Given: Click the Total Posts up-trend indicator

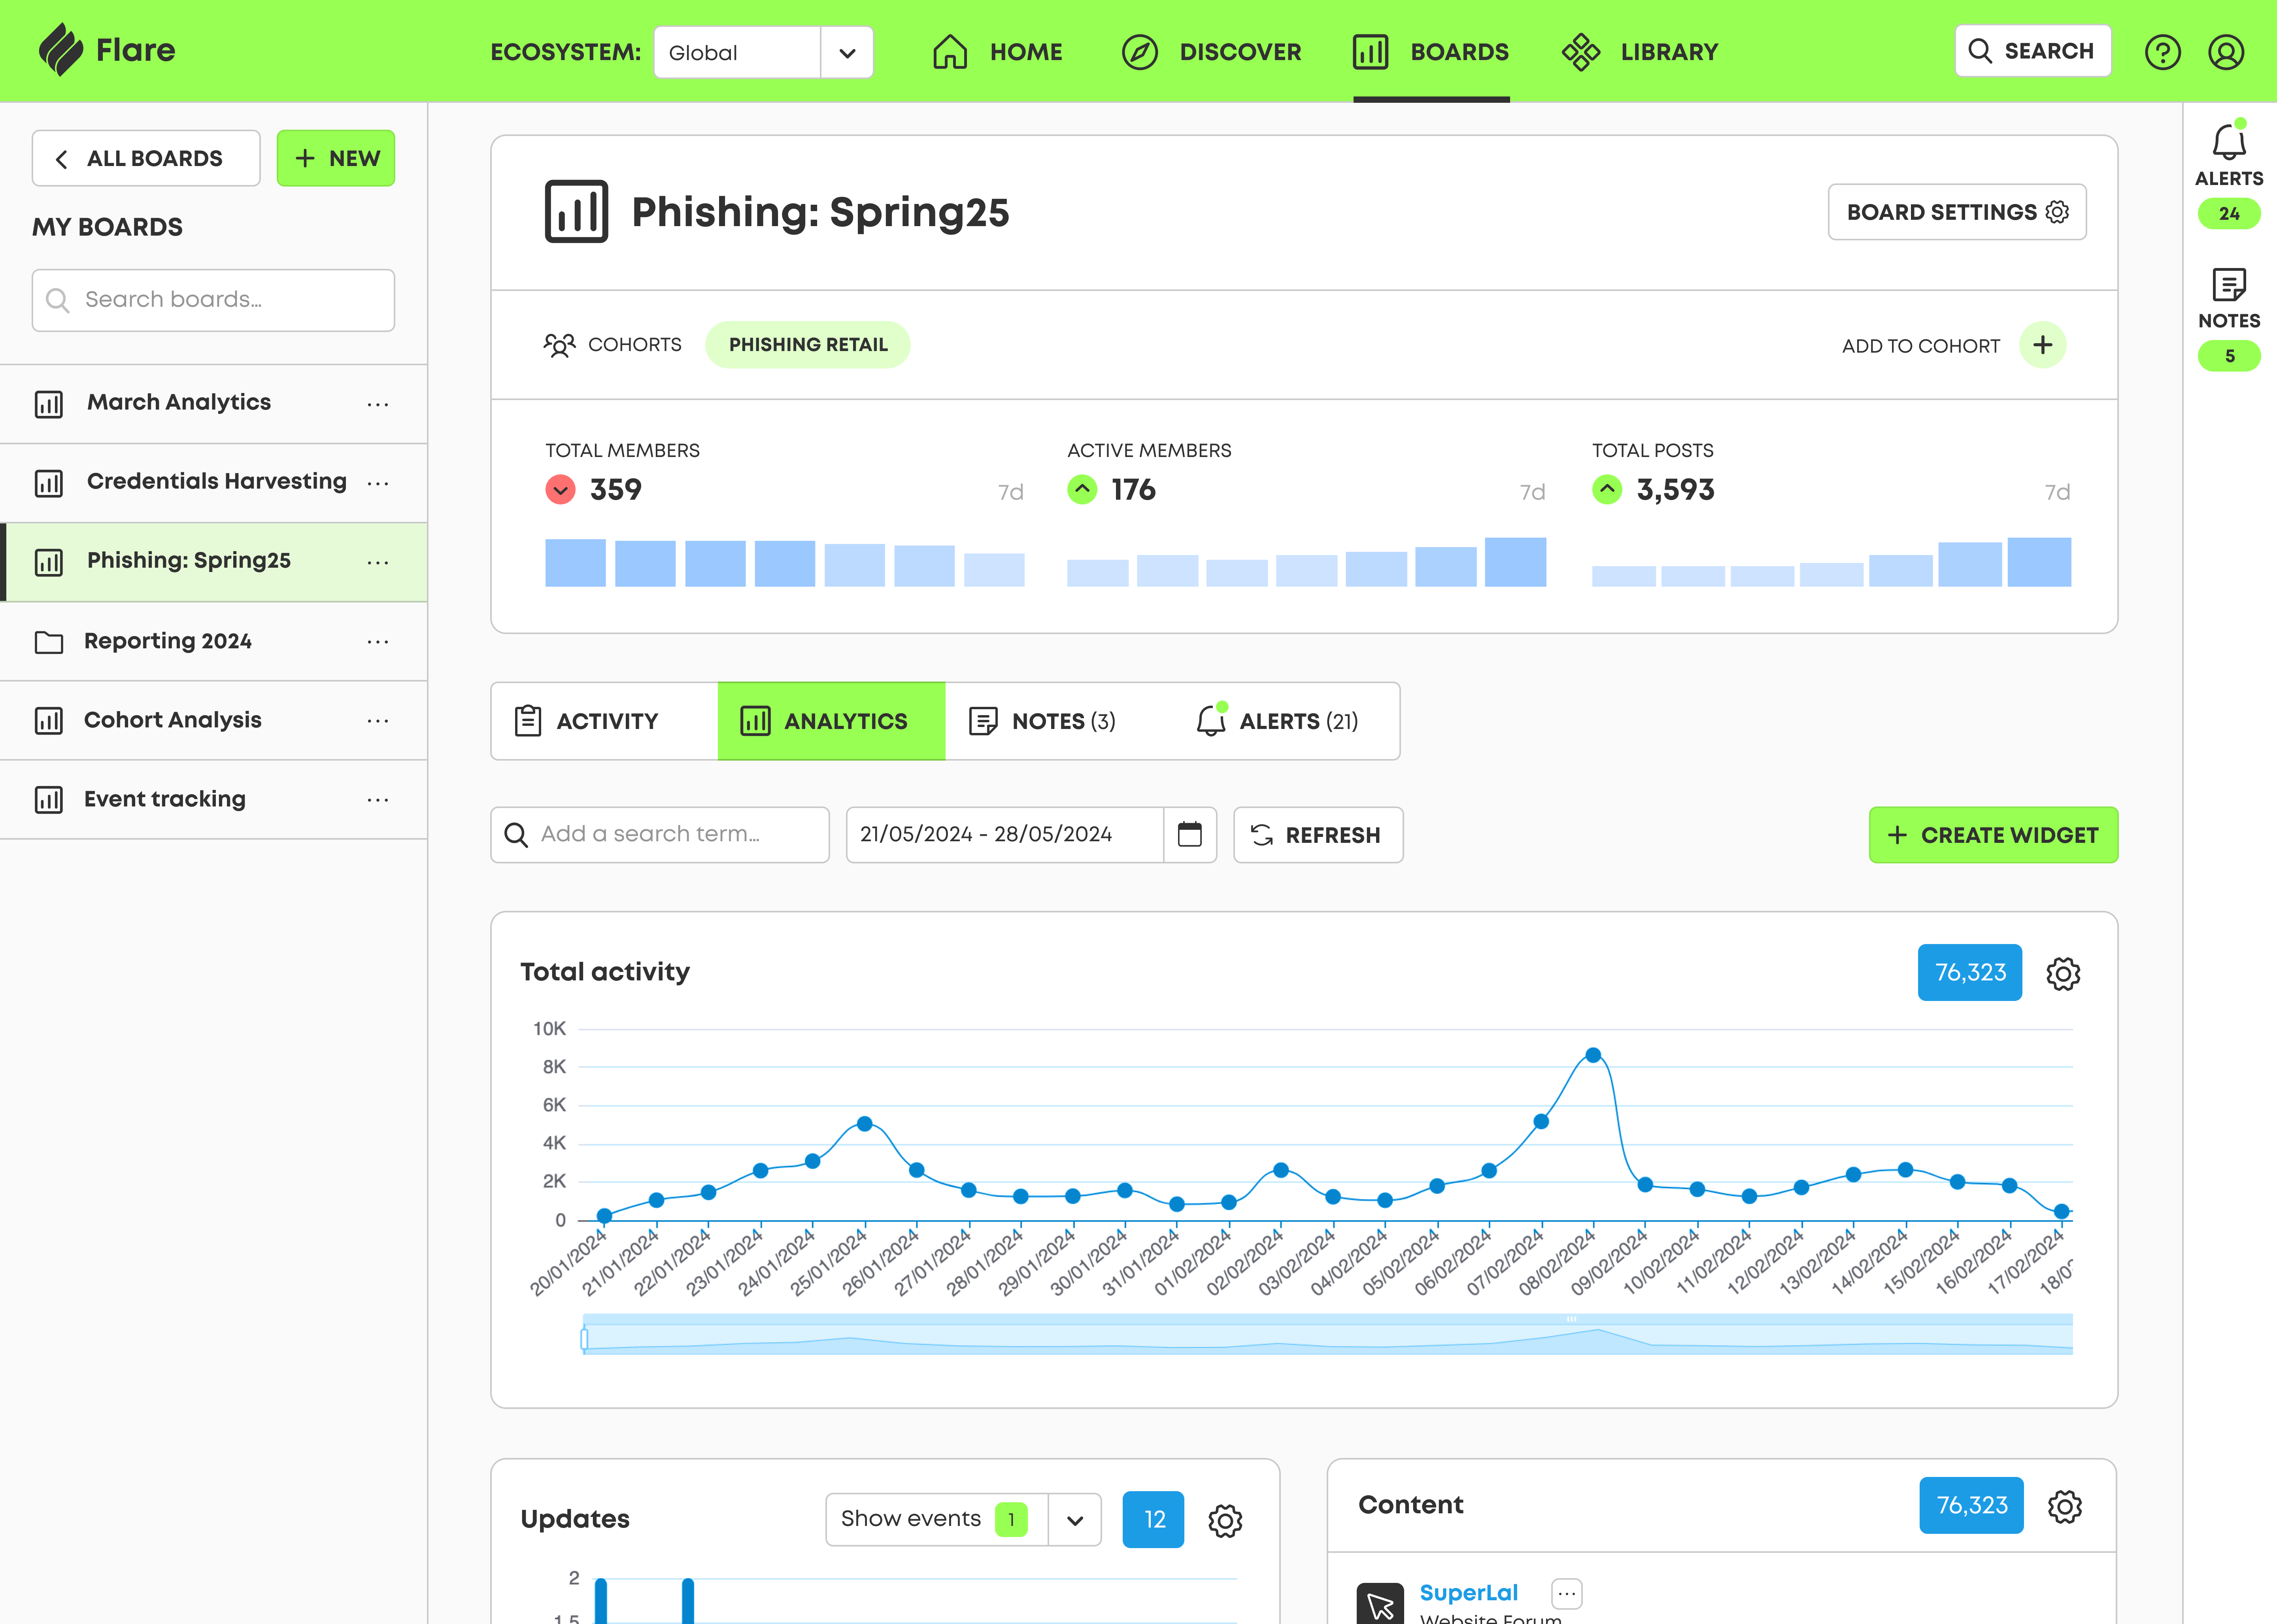Looking at the screenshot, I should (1607, 490).
